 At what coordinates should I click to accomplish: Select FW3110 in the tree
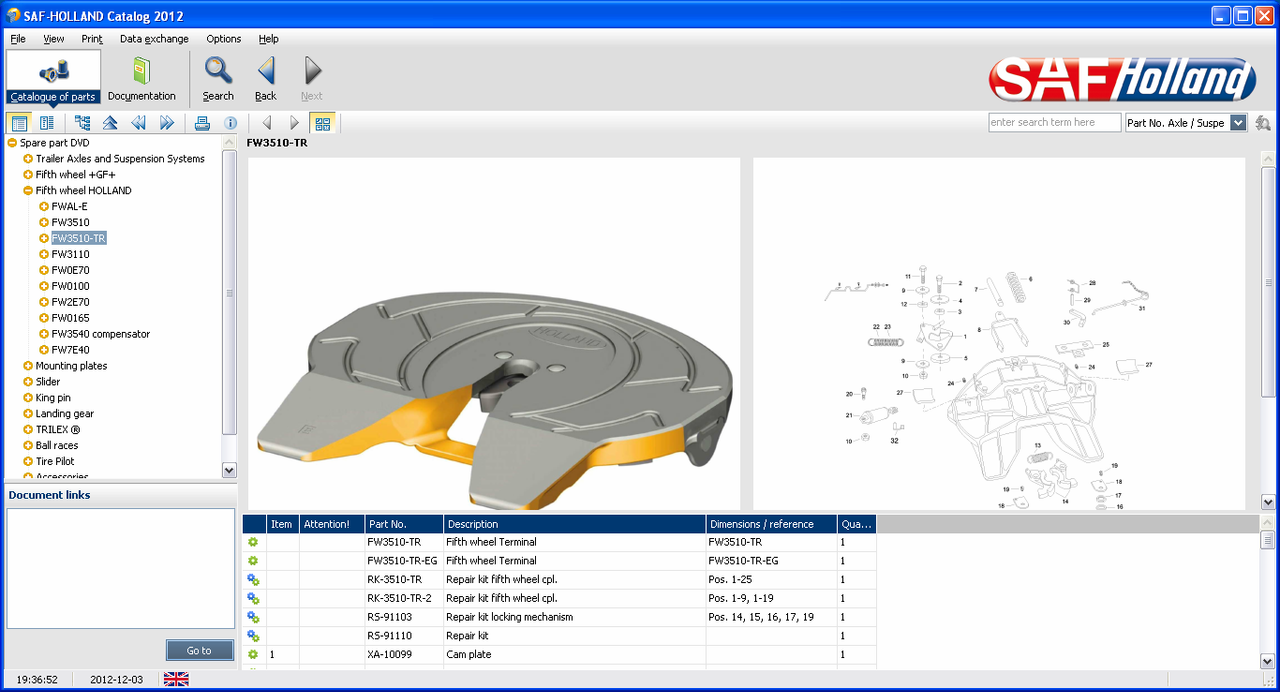(71, 254)
